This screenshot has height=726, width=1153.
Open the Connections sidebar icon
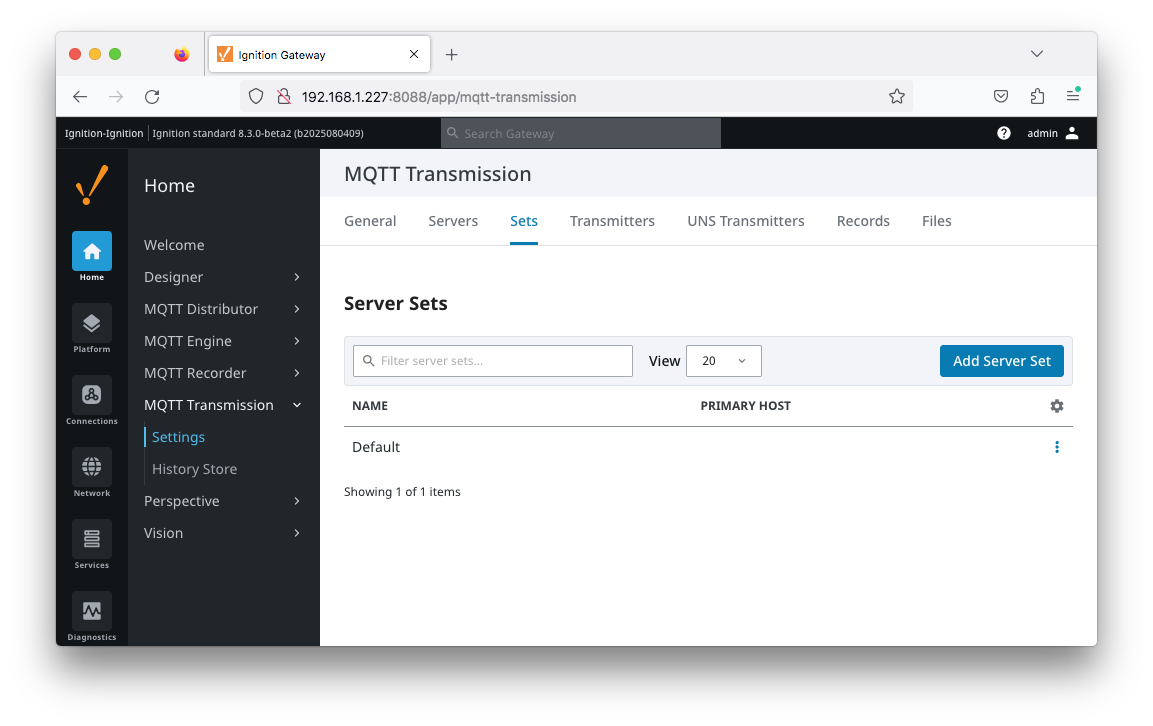(92, 396)
